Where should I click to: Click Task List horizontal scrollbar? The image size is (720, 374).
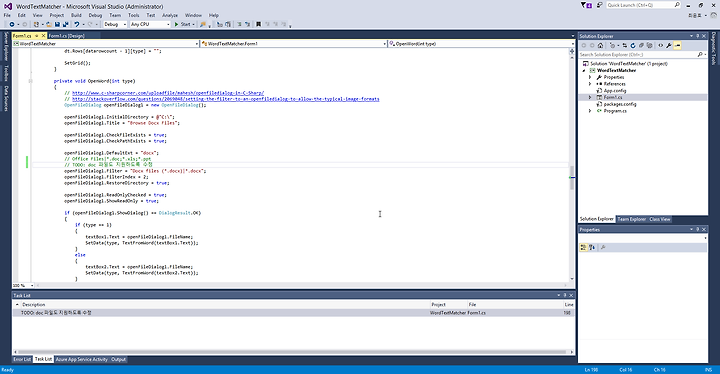pos(292,352)
